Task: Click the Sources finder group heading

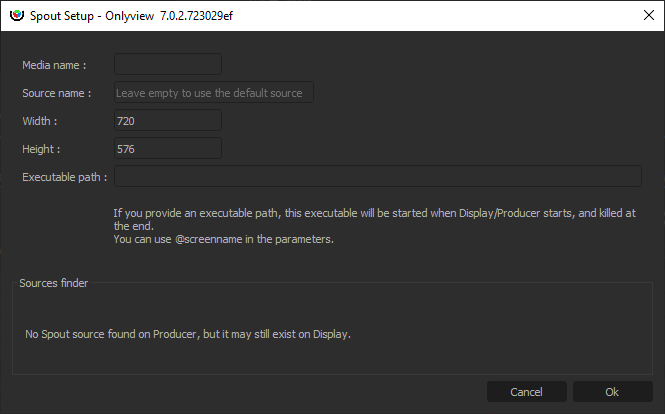Action: (54, 283)
